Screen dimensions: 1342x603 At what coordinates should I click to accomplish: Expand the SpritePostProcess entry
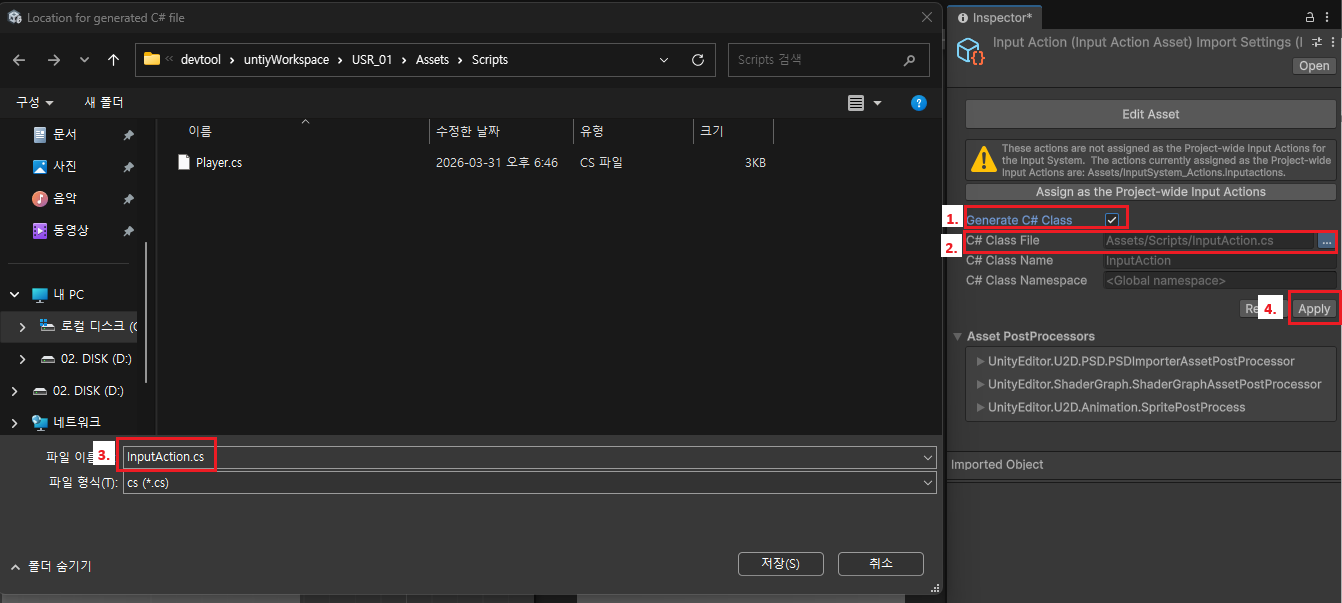(980, 407)
